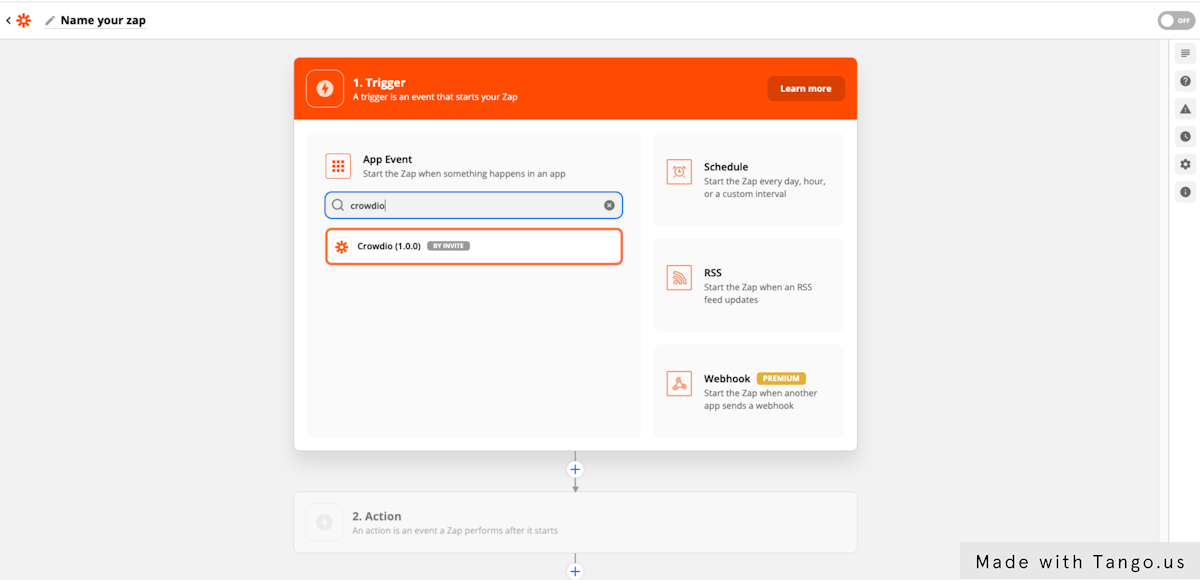The width and height of the screenshot is (1200, 580).
Task: Open the help question mark sidebar icon
Action: click(x=1185, y=81)
